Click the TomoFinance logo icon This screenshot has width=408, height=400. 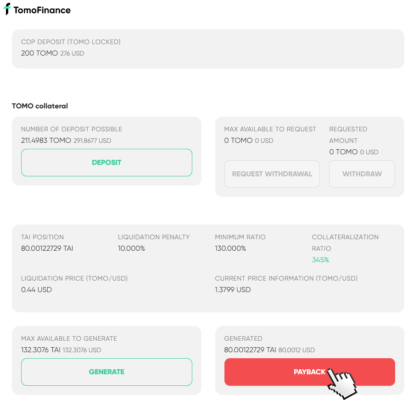tap(7, 9)
